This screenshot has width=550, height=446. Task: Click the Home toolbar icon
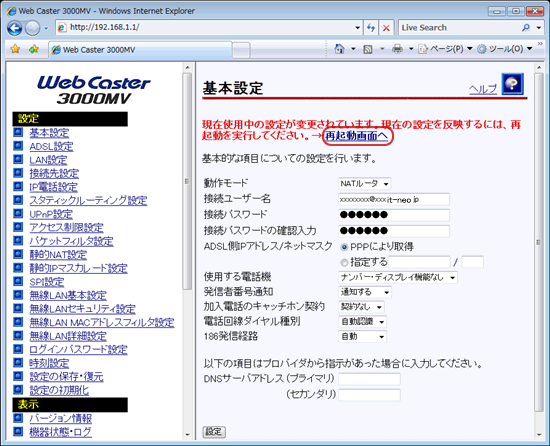pyautogui.click(x=340, y=49)
